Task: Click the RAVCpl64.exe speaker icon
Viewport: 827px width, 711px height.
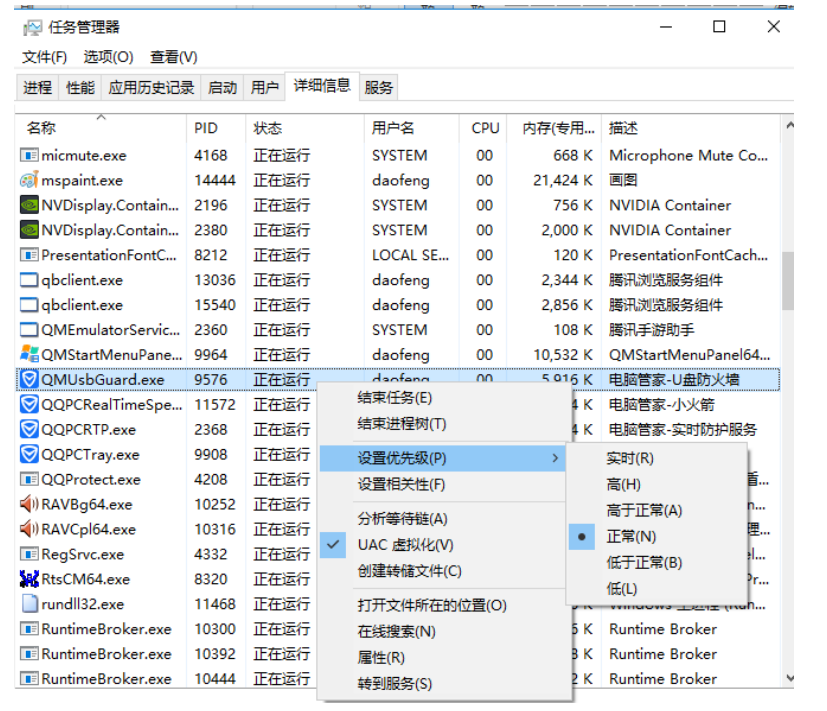Action: 29,529
